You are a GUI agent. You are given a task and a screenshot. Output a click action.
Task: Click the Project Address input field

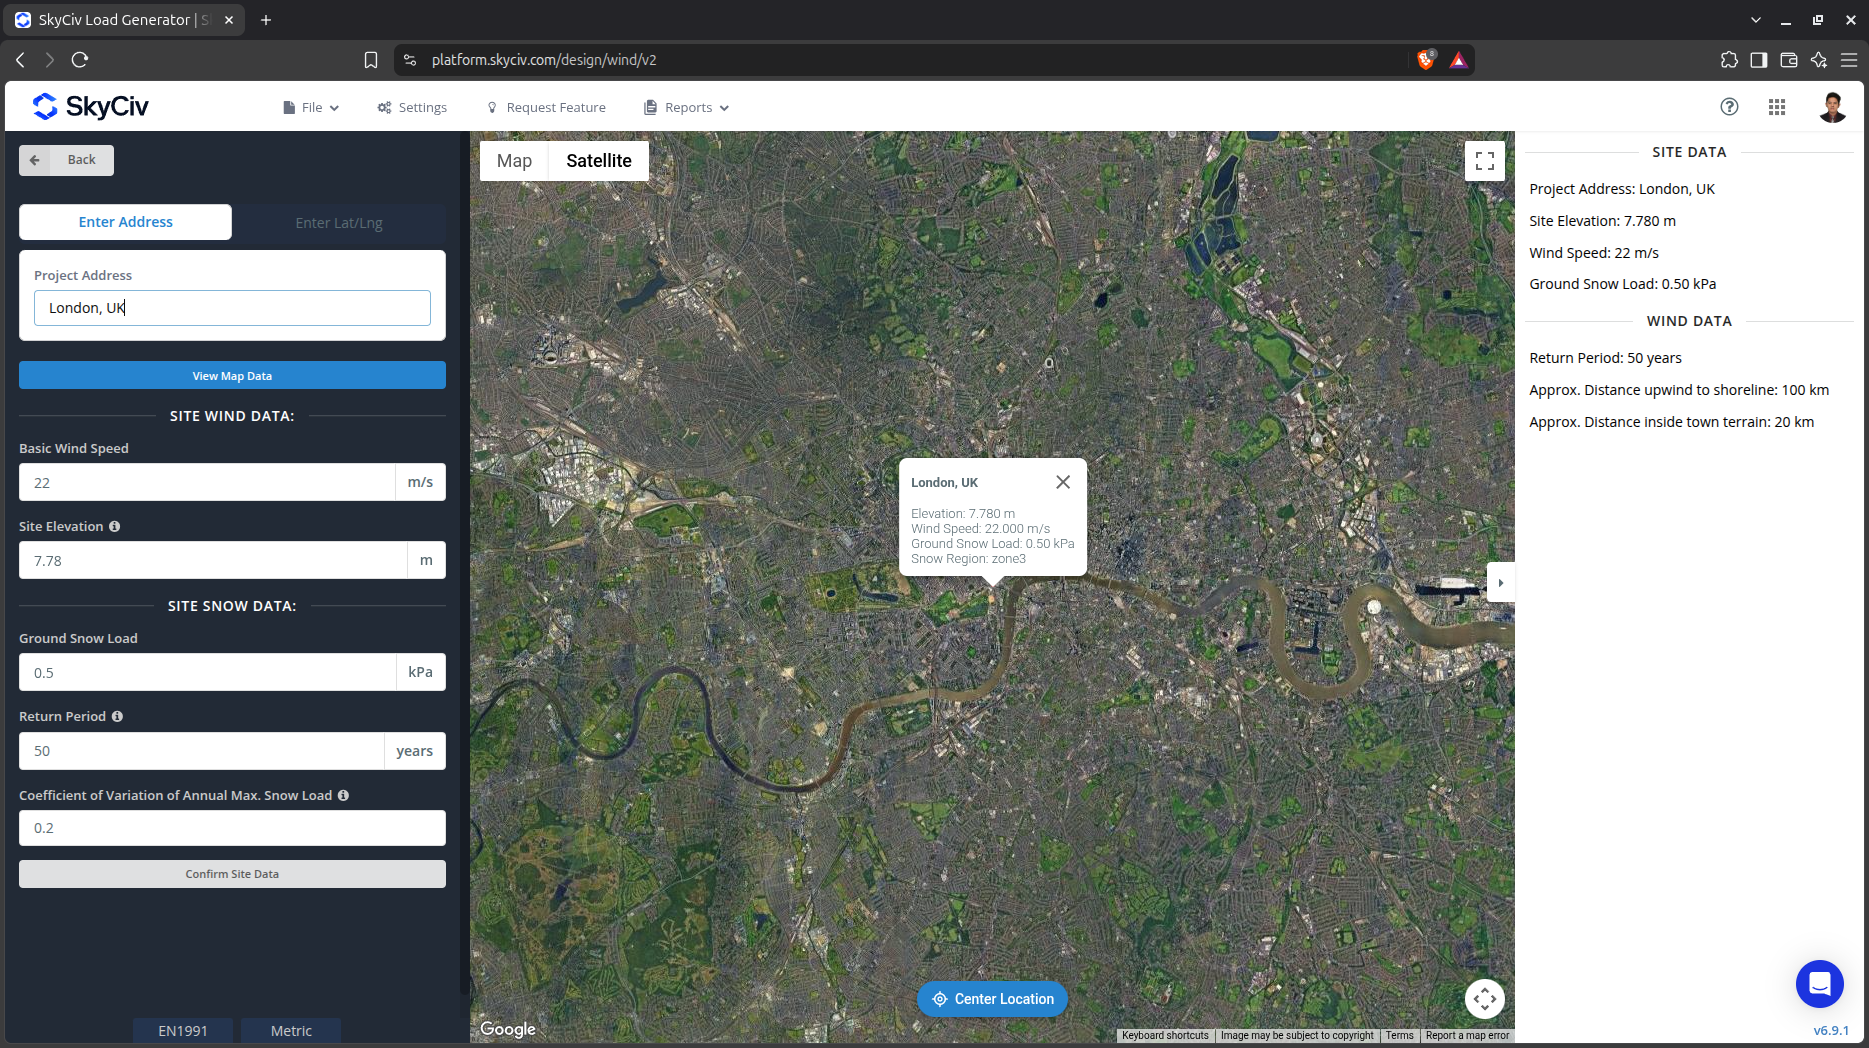[x=232, y=308]
